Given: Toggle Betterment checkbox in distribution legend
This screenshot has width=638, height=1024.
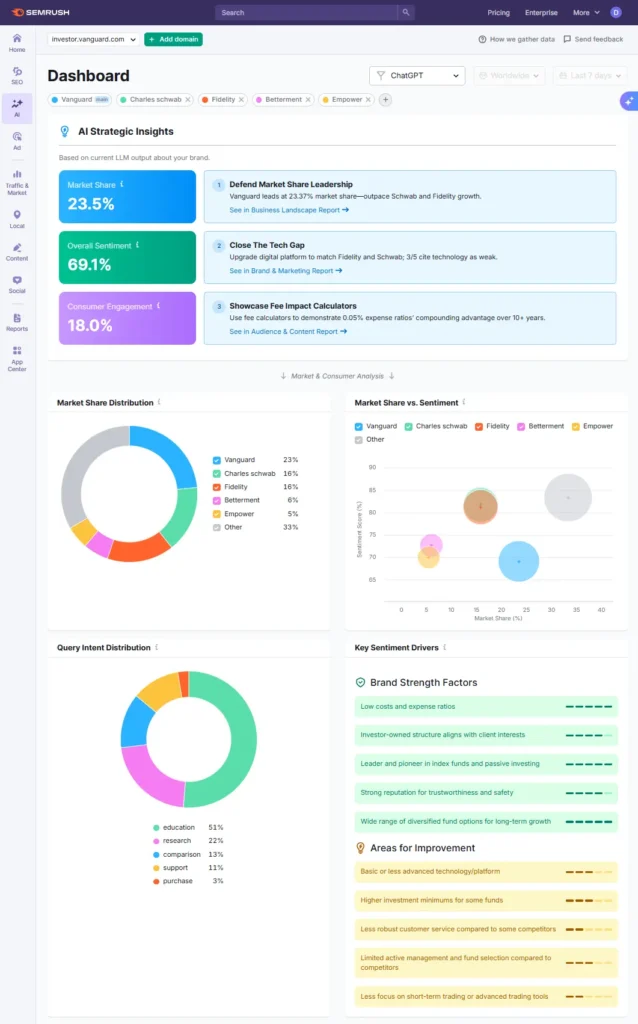Looking at the screenshot, I should tap(217, 500).
